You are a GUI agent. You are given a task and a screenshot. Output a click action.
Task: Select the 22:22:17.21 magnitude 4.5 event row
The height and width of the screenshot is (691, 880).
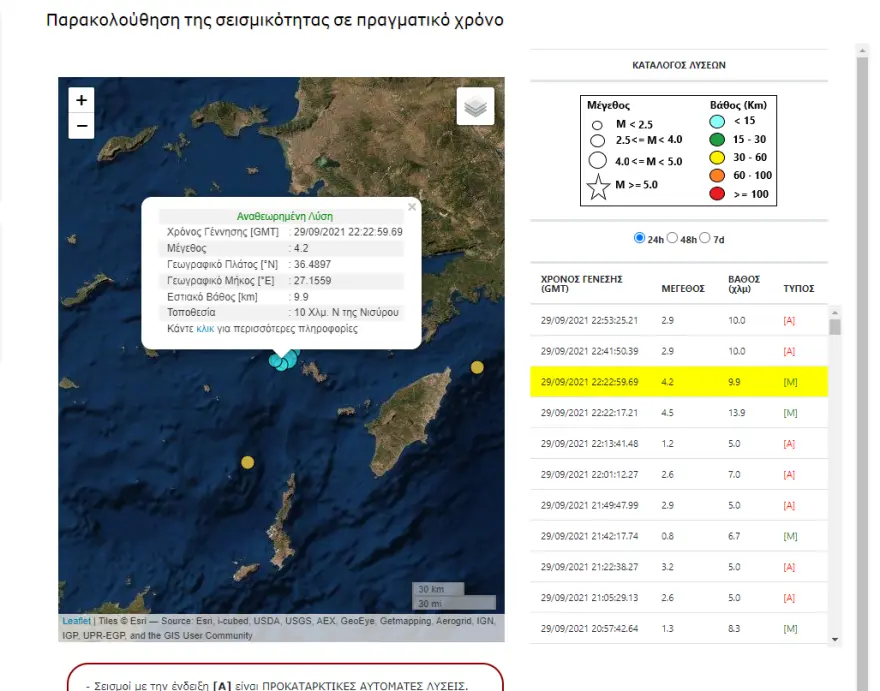coord(678,413)
